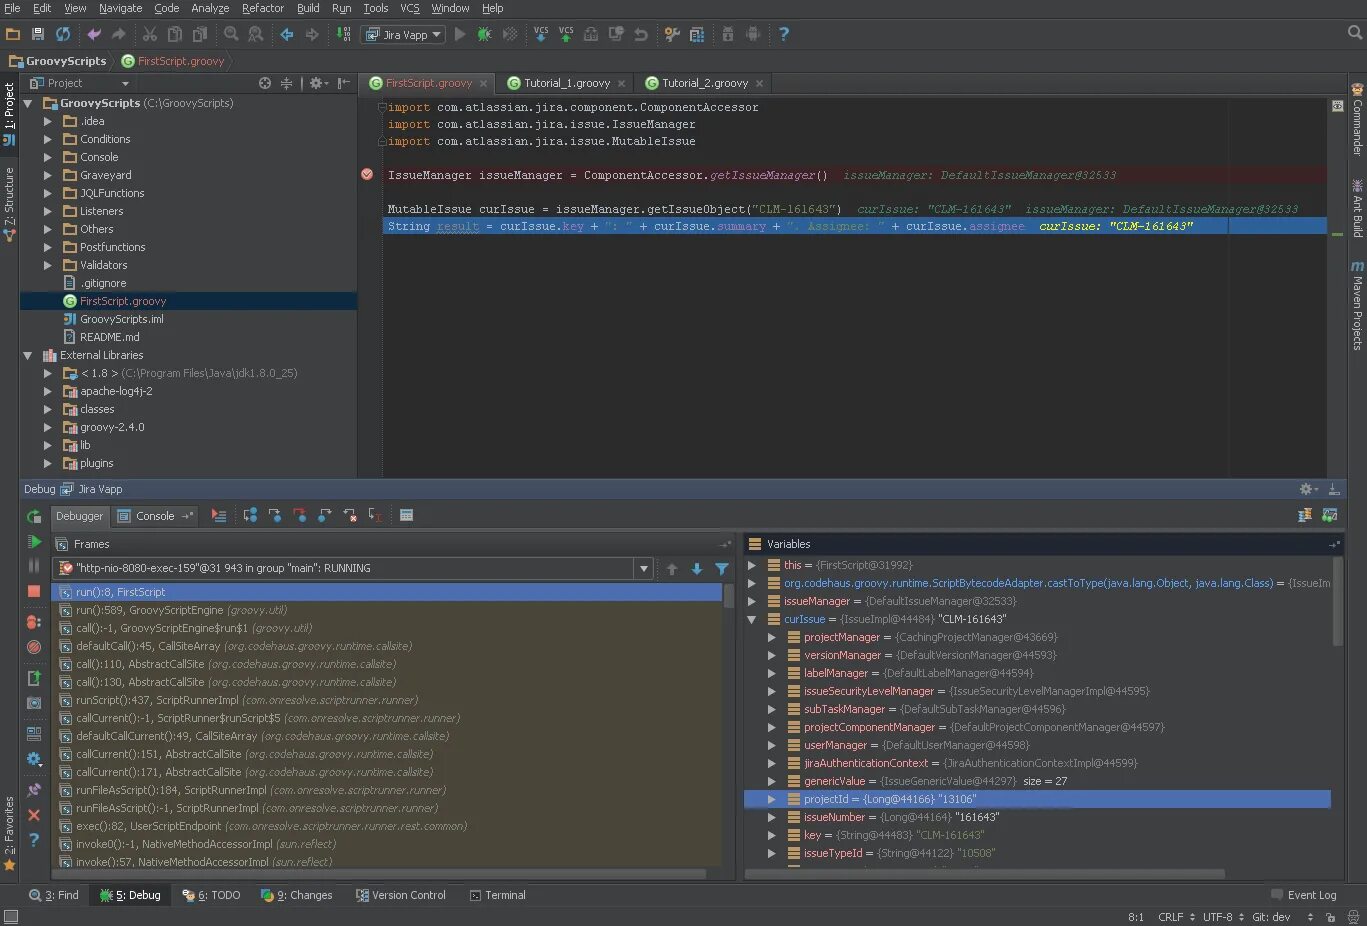Click Synchronize icon in main toolbar
1367x926 pixels.
pyautogui.click(x=63, y=34)
